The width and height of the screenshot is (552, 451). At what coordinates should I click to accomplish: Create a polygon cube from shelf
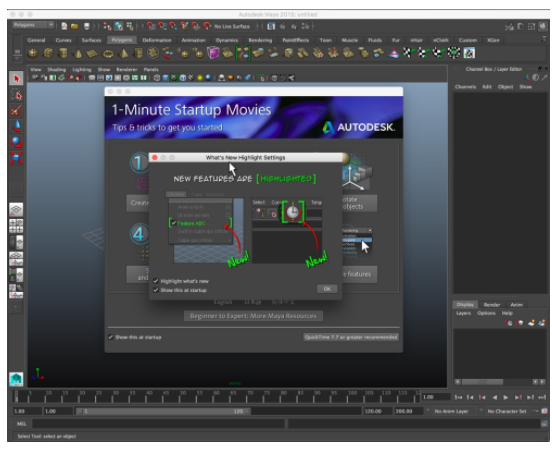click(x=48, y=53)
